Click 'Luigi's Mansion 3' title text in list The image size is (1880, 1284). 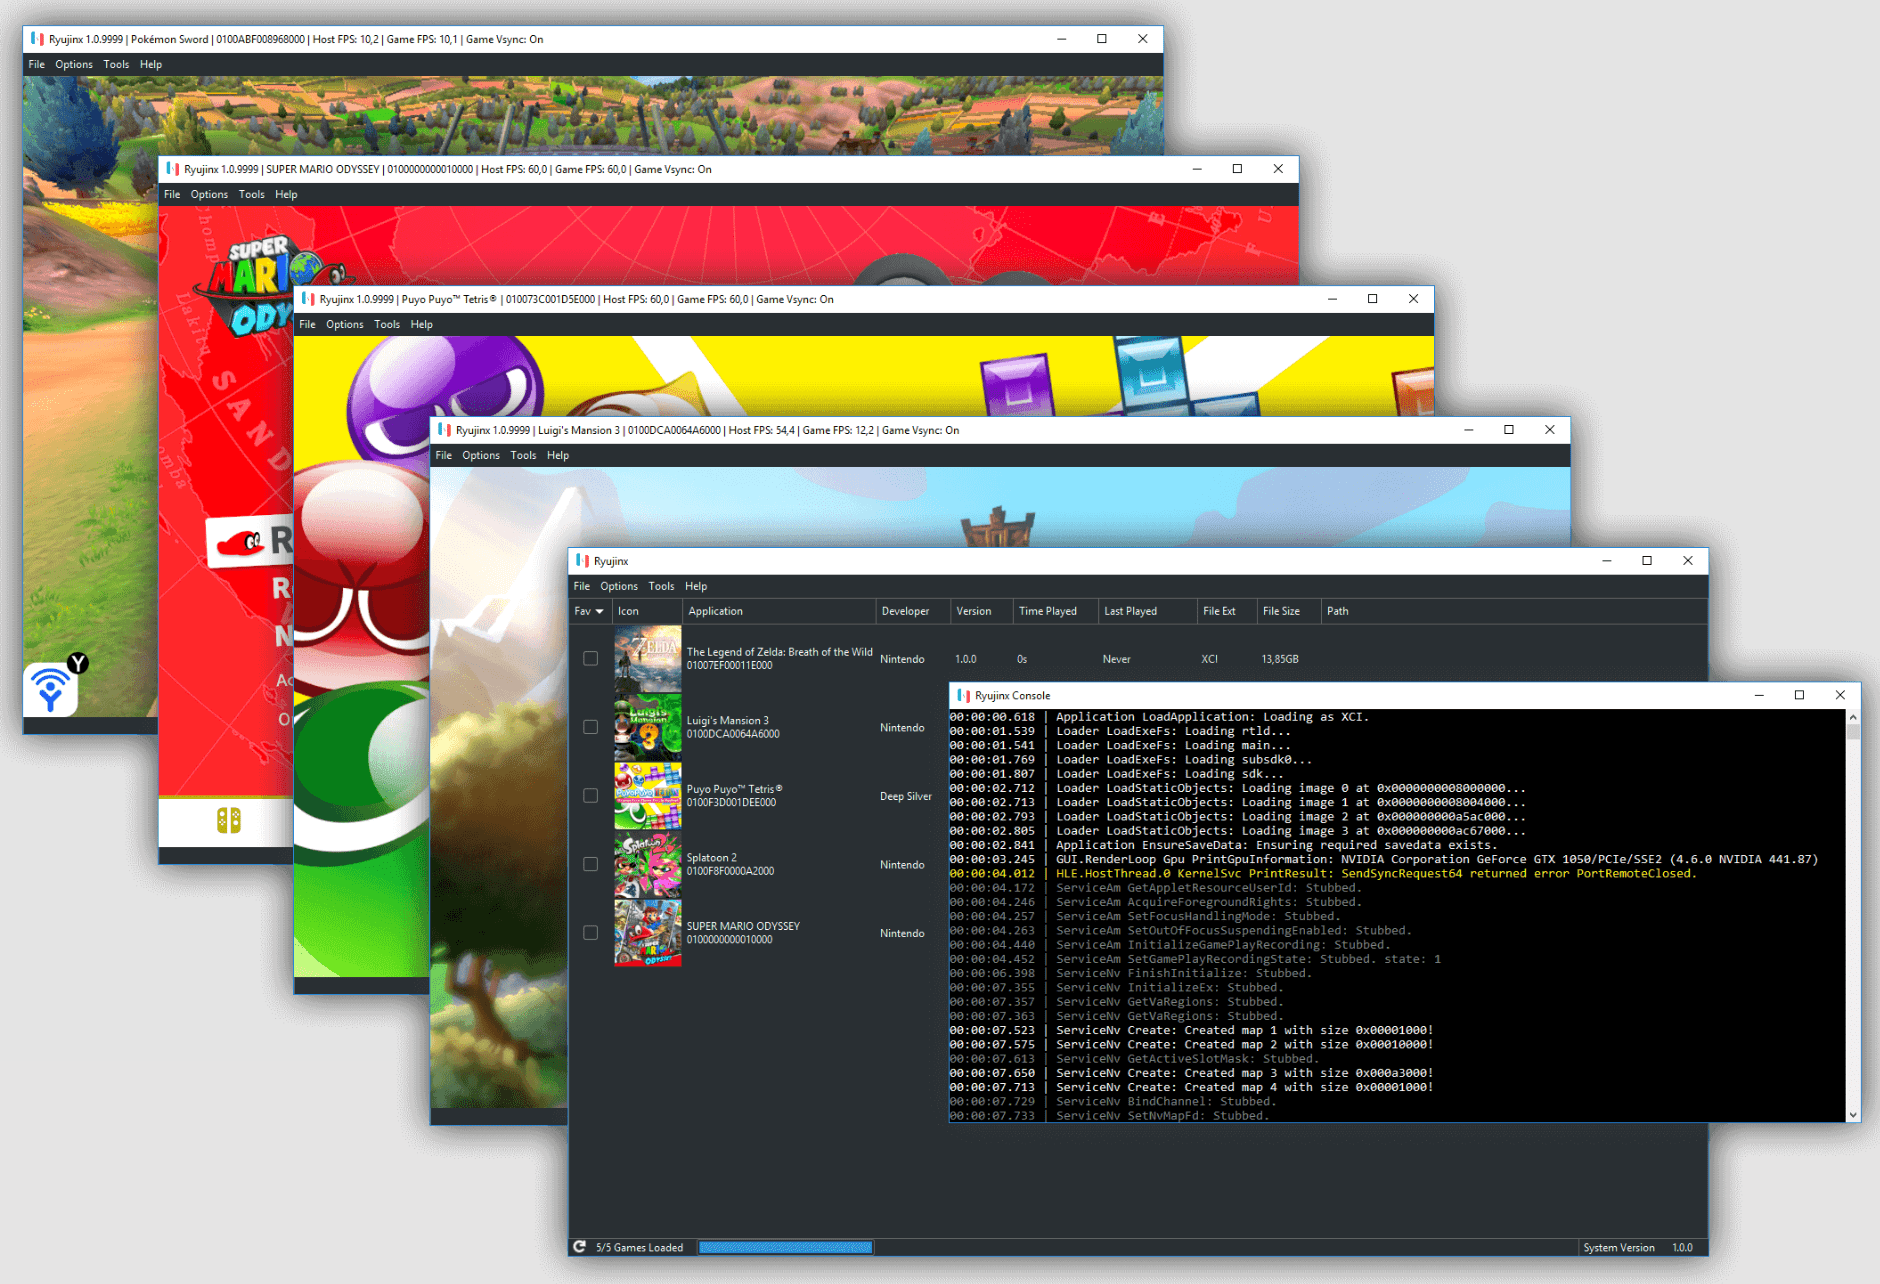pyautogui.click(x=727, y=720)
